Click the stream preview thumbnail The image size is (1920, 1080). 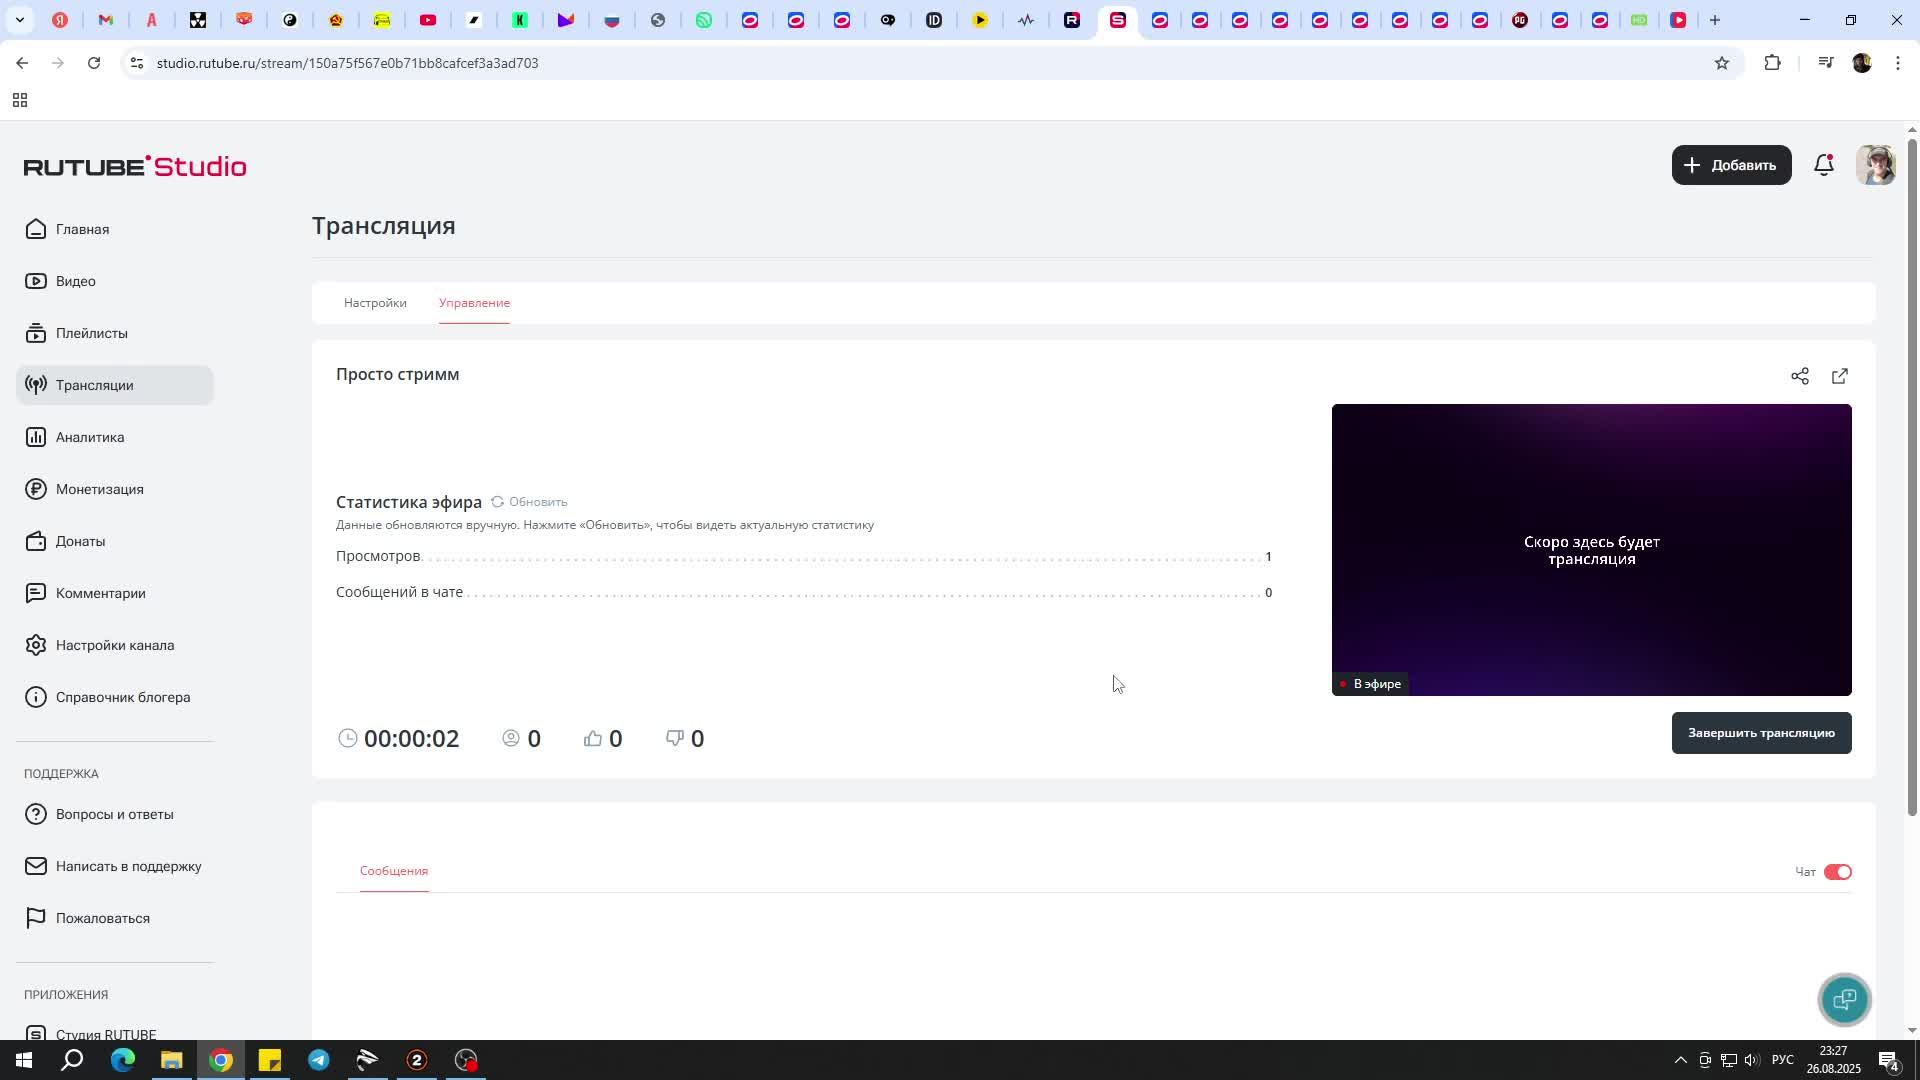pos(1590,550)
